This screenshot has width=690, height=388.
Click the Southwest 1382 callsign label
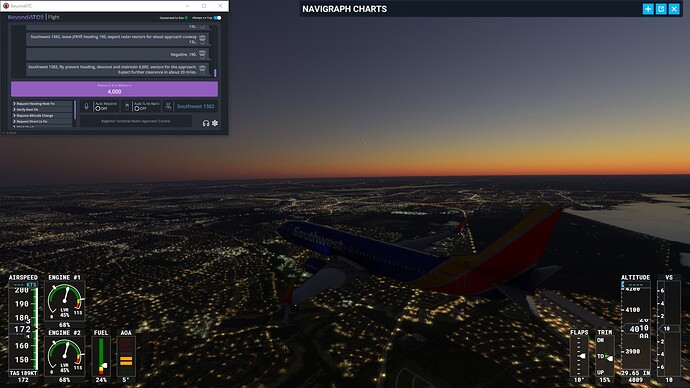tap(195, 106)
